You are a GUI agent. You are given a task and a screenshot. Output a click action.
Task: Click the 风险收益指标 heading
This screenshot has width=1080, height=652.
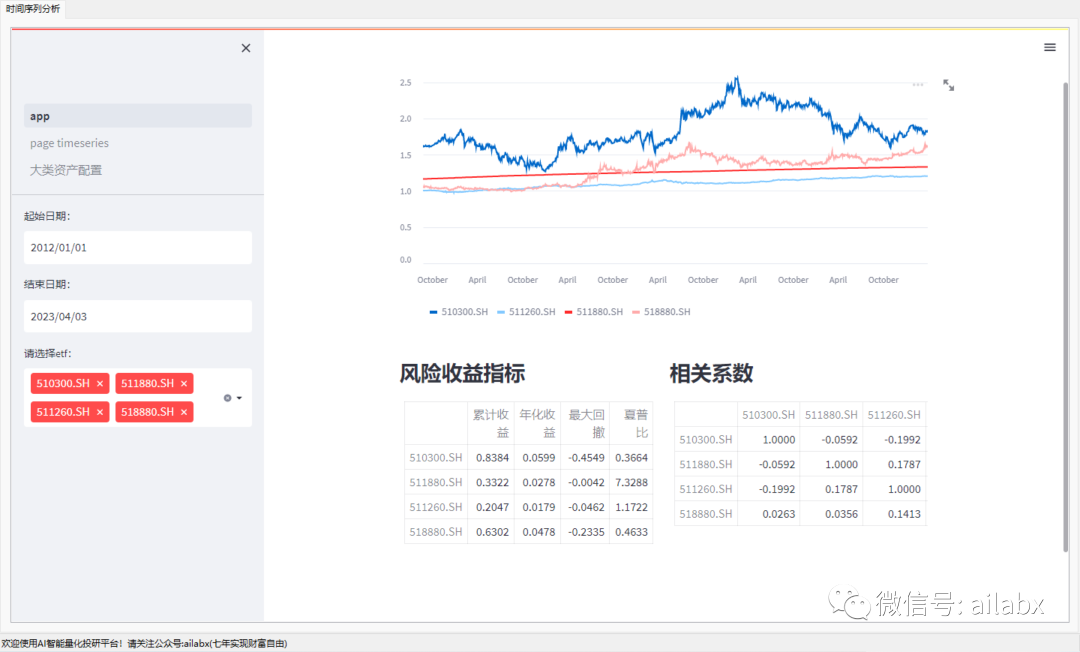[x=462, y=374]
